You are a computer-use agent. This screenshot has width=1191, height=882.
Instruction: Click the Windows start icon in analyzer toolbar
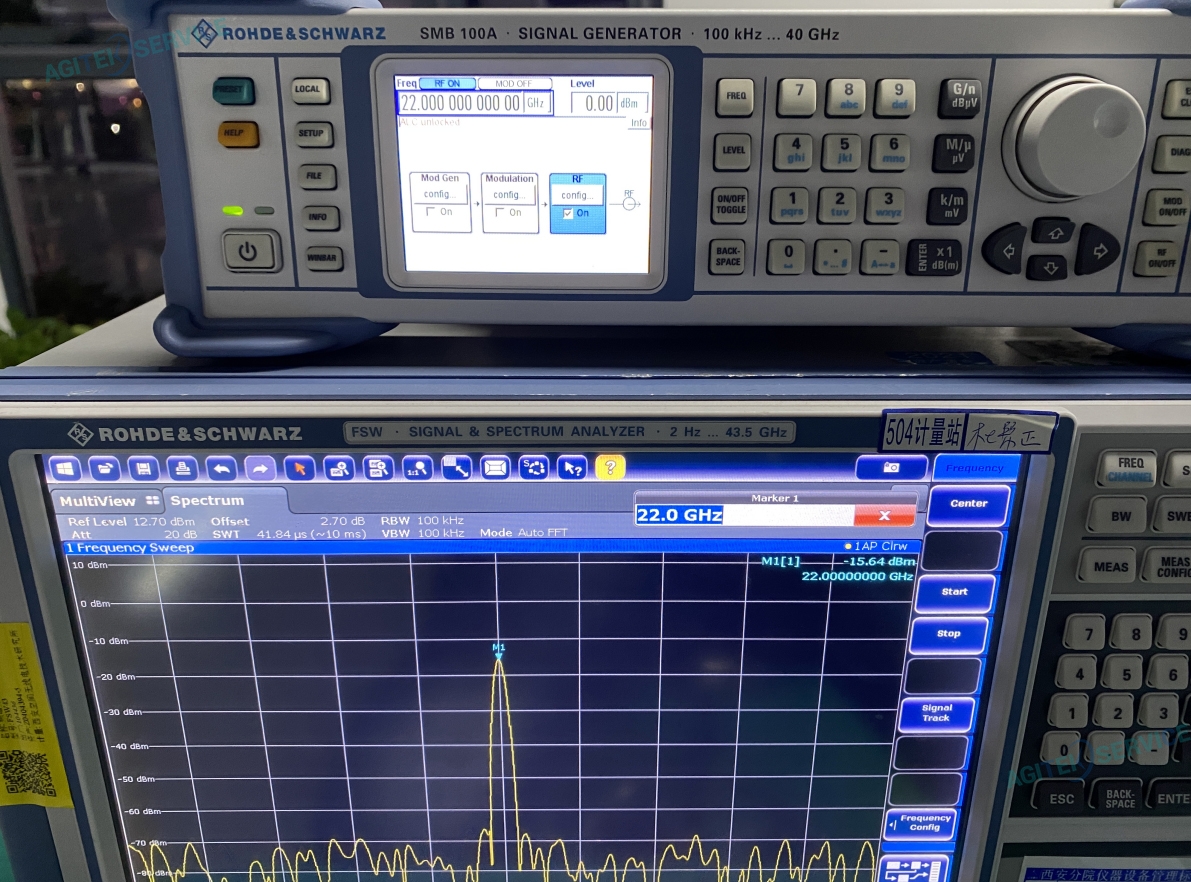pos(65,468)
